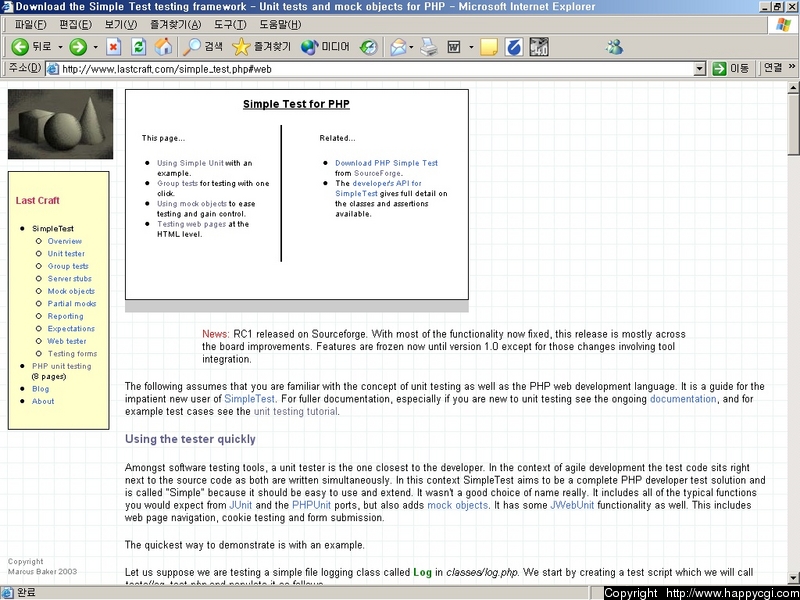Follow the PHPUnit link

[311, 505]
